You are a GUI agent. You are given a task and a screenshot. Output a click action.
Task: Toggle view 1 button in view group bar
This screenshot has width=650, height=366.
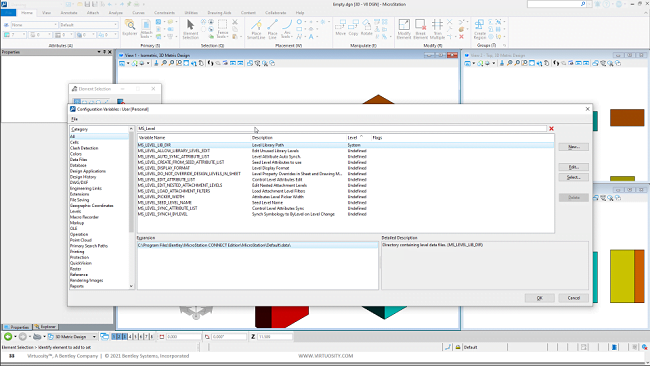point(114,337)
